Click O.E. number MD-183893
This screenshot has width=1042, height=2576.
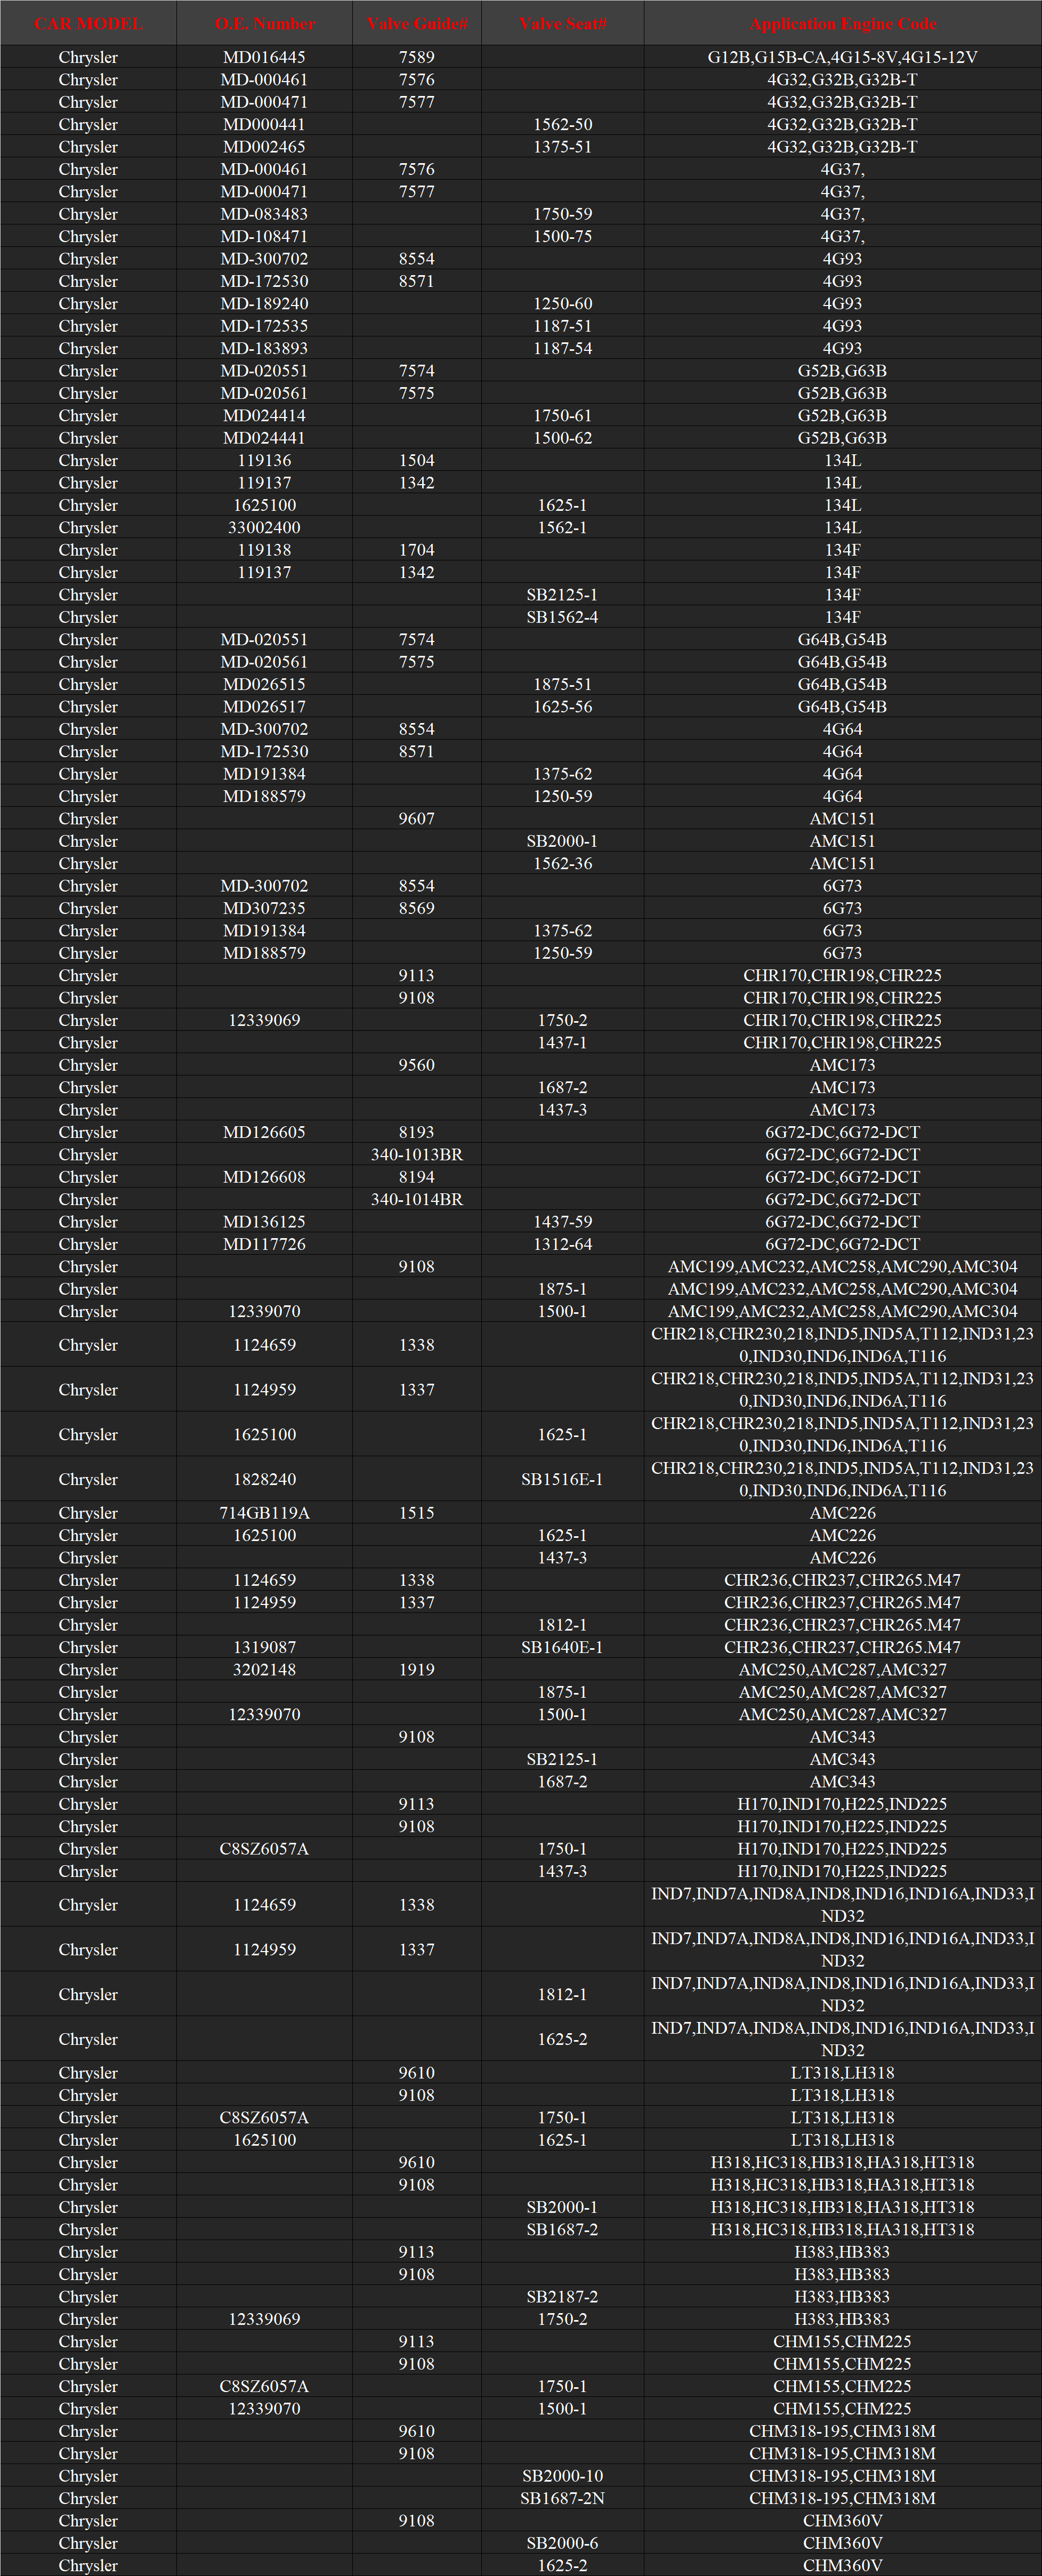click(265, 348)
